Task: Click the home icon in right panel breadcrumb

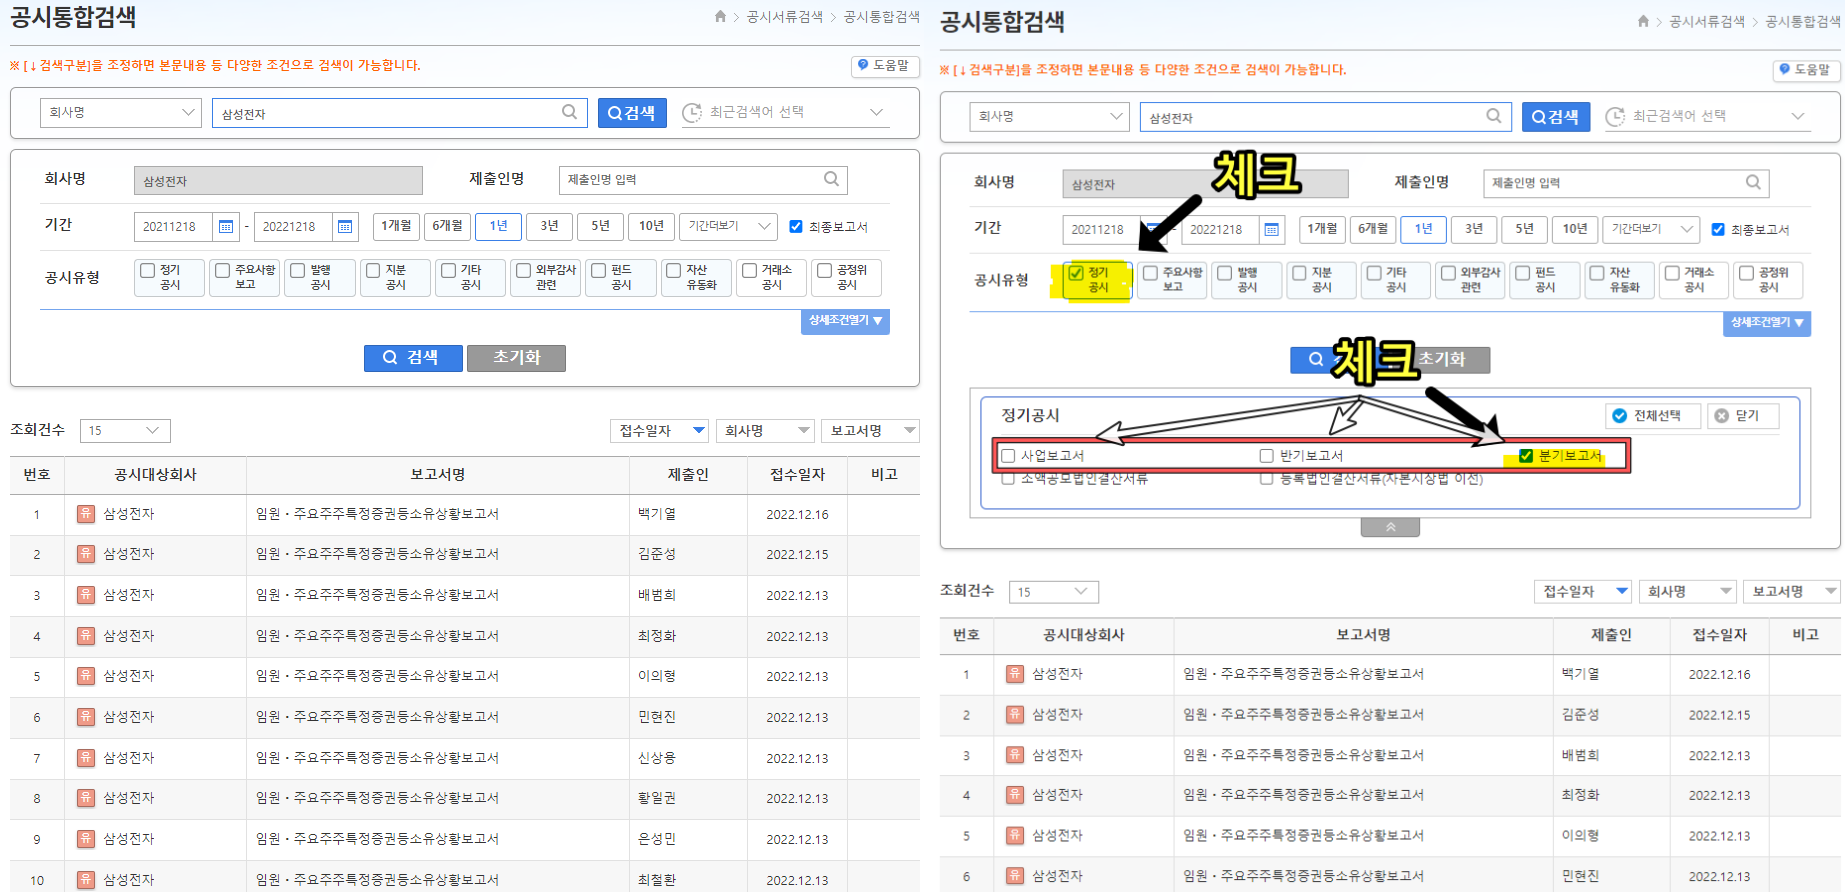Action: (x=1643, y=21)
